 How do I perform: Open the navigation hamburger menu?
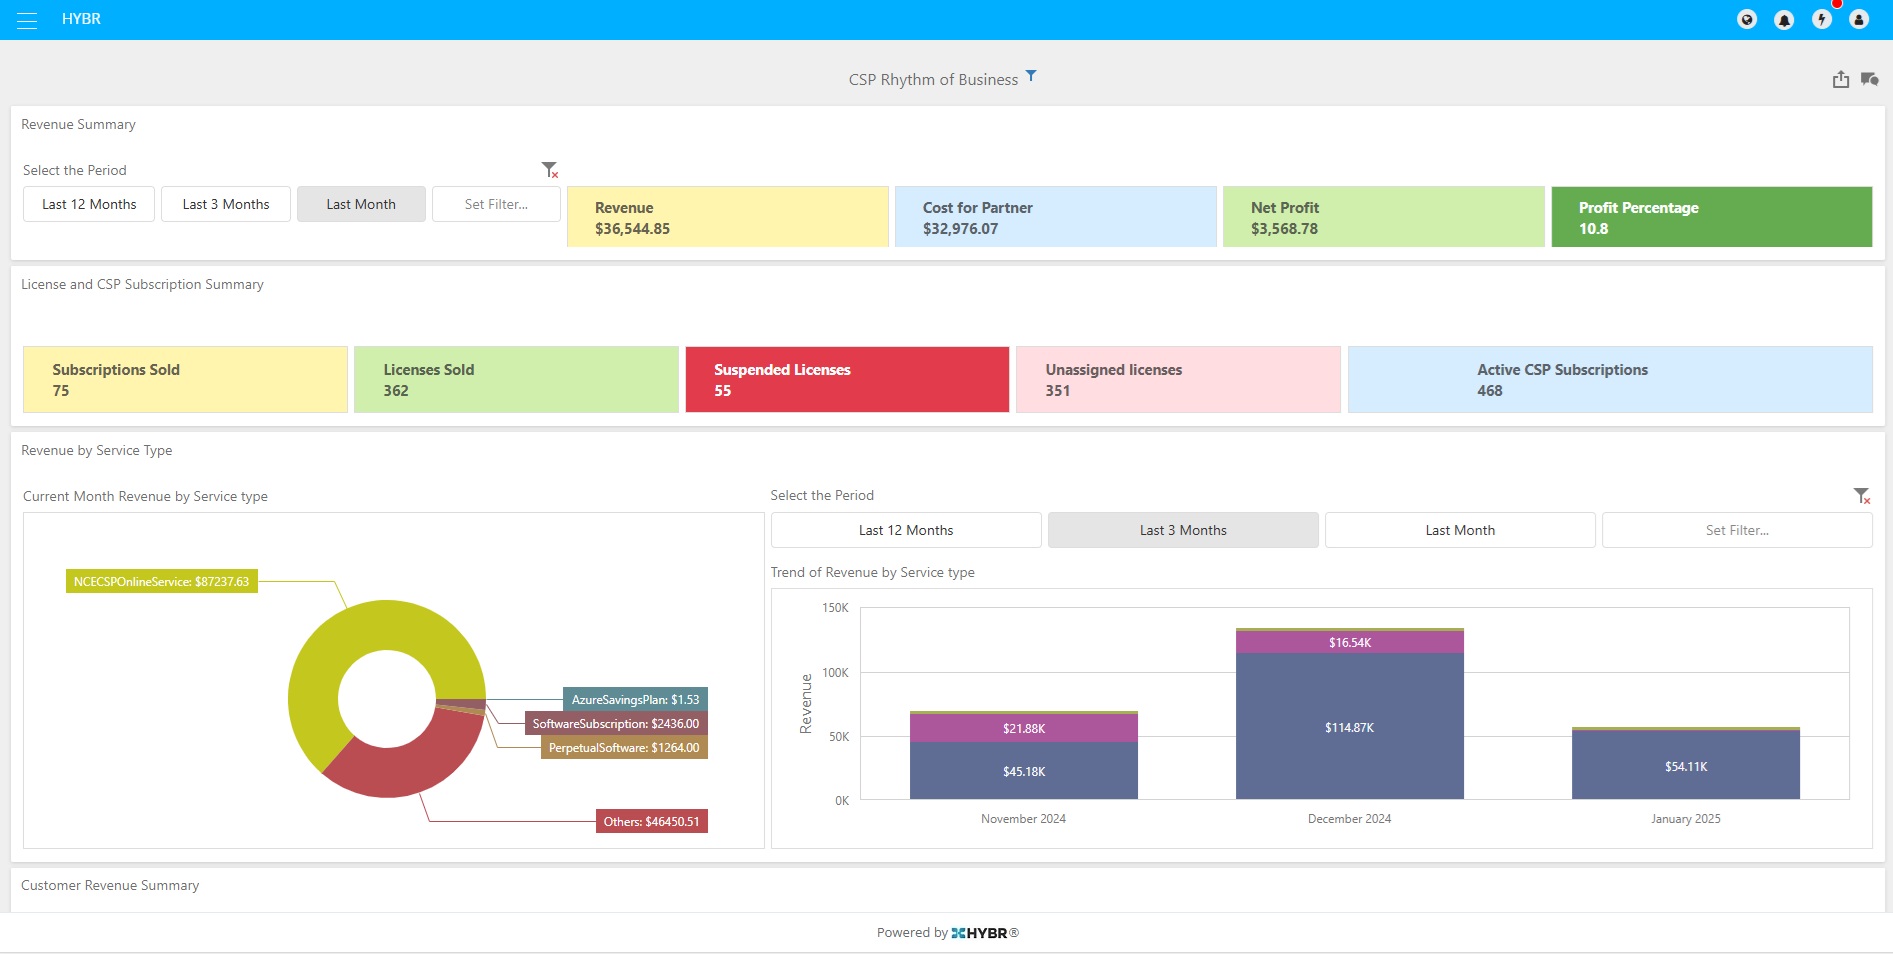tap(27, 18)
